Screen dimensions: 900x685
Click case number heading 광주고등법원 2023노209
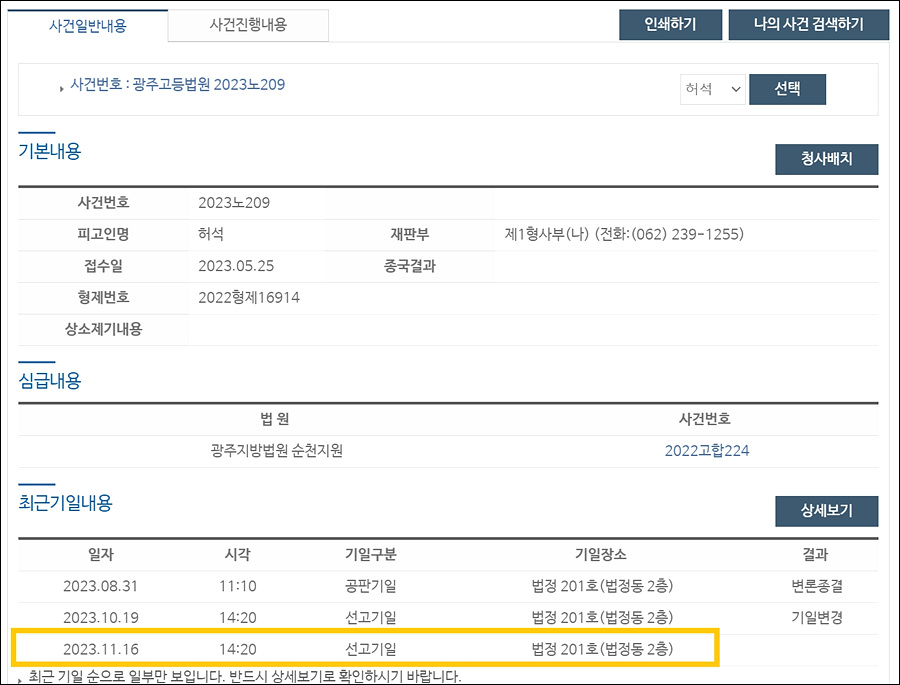(209, 84)
